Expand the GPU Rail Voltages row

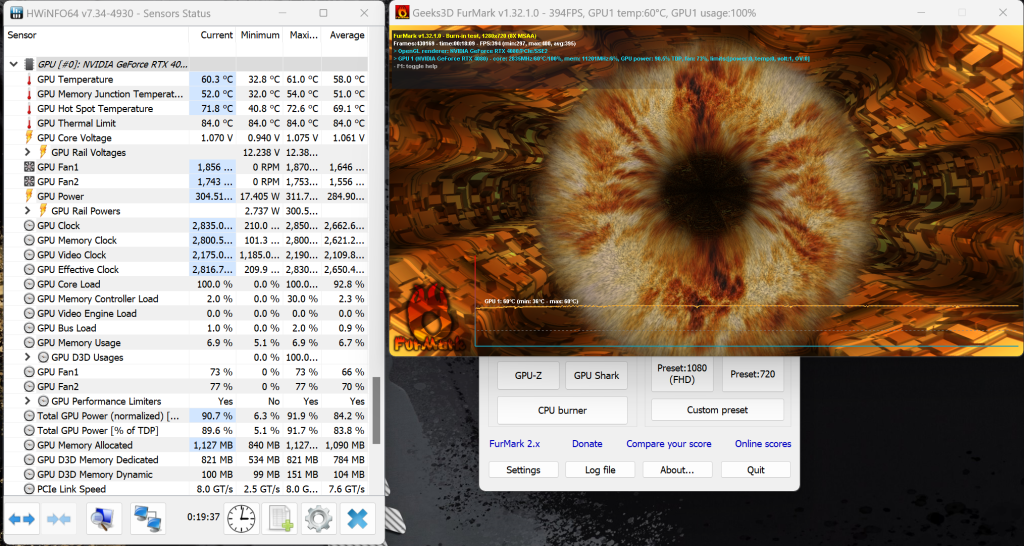(x=27, y=152)
